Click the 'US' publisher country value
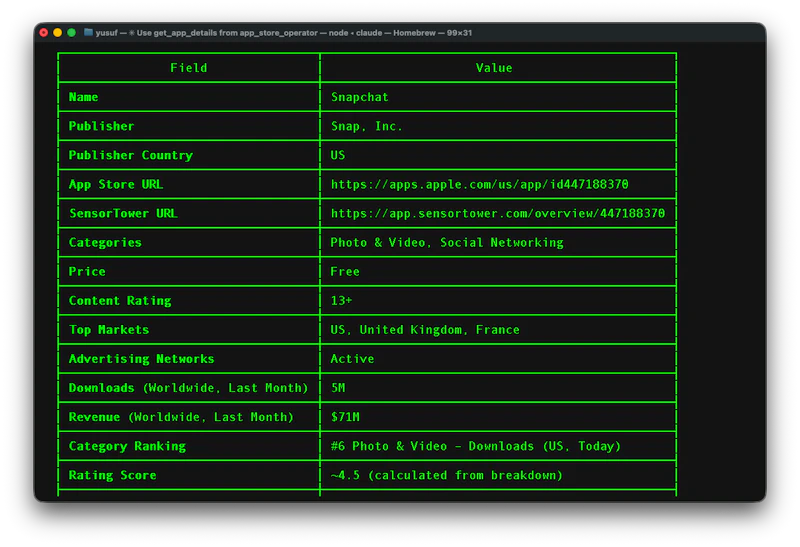This screenshot has height=547, width=800. pos(338,155)
